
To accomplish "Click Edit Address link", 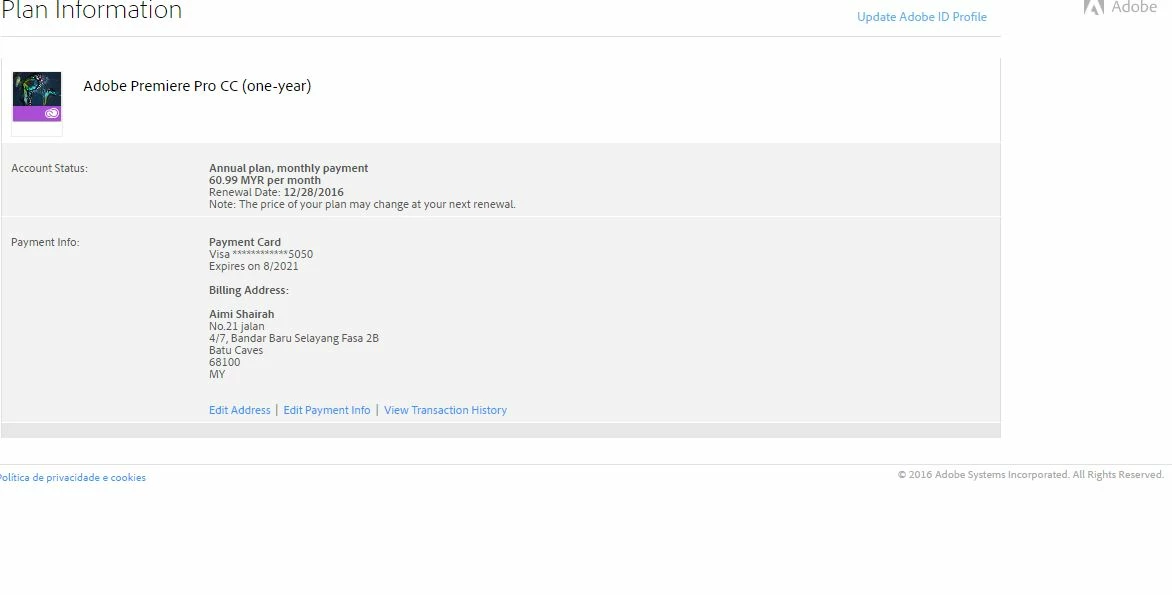I will tap(239, 410).
